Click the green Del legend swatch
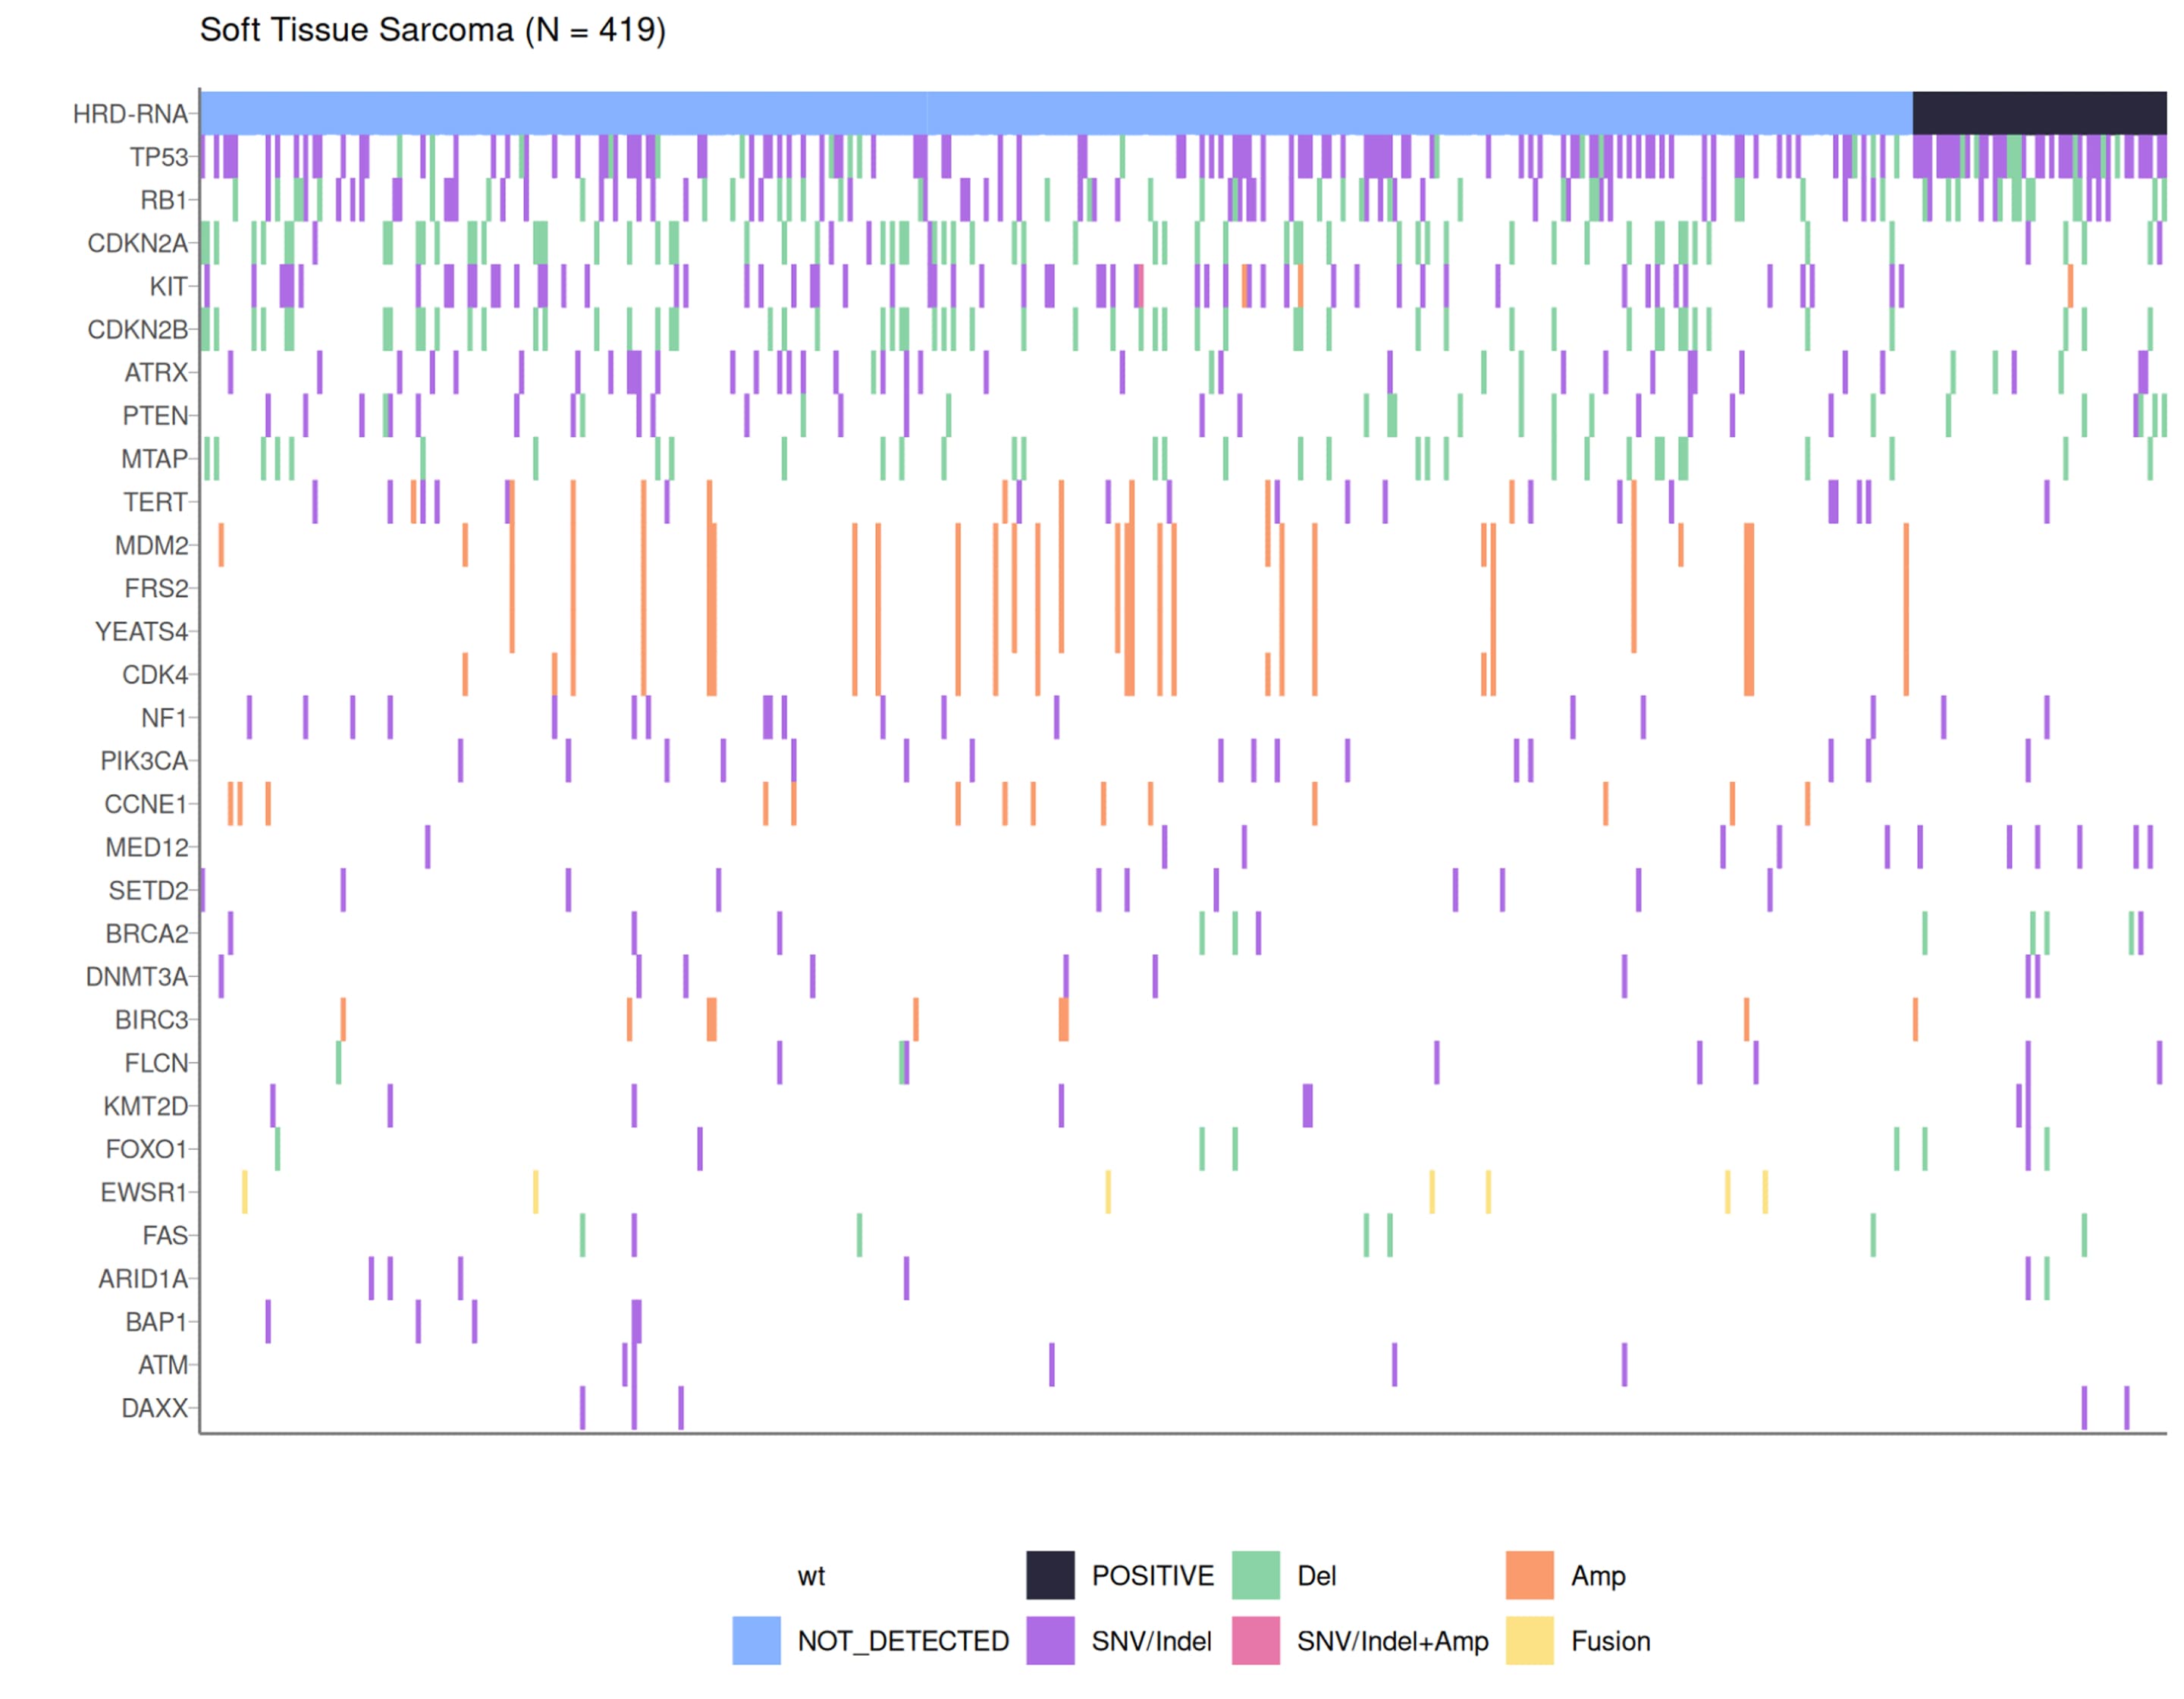 pos(1256,1575)
